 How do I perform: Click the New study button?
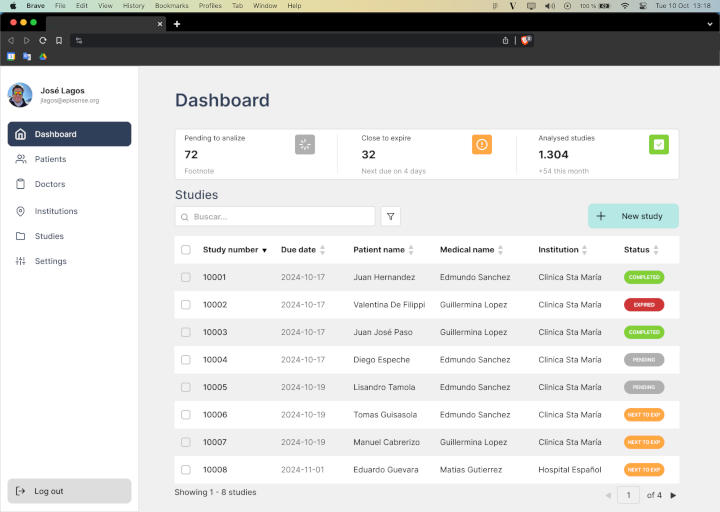coord(633,216)
